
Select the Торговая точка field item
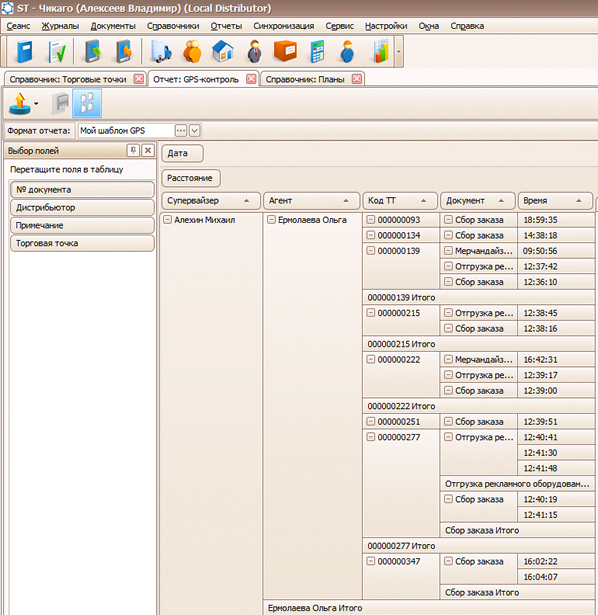point(82,243)
